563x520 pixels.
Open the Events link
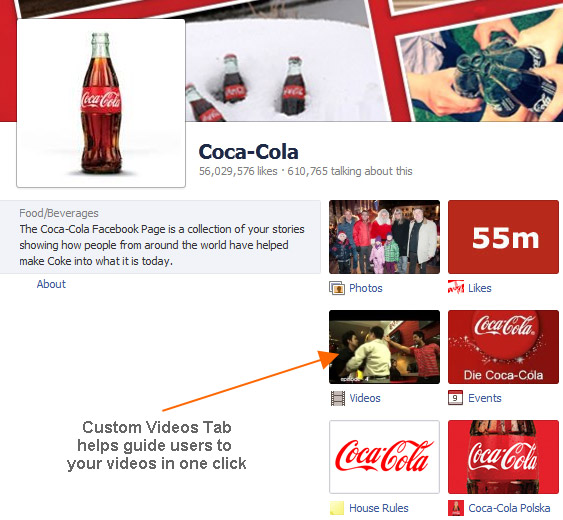[x=485, y=398]
